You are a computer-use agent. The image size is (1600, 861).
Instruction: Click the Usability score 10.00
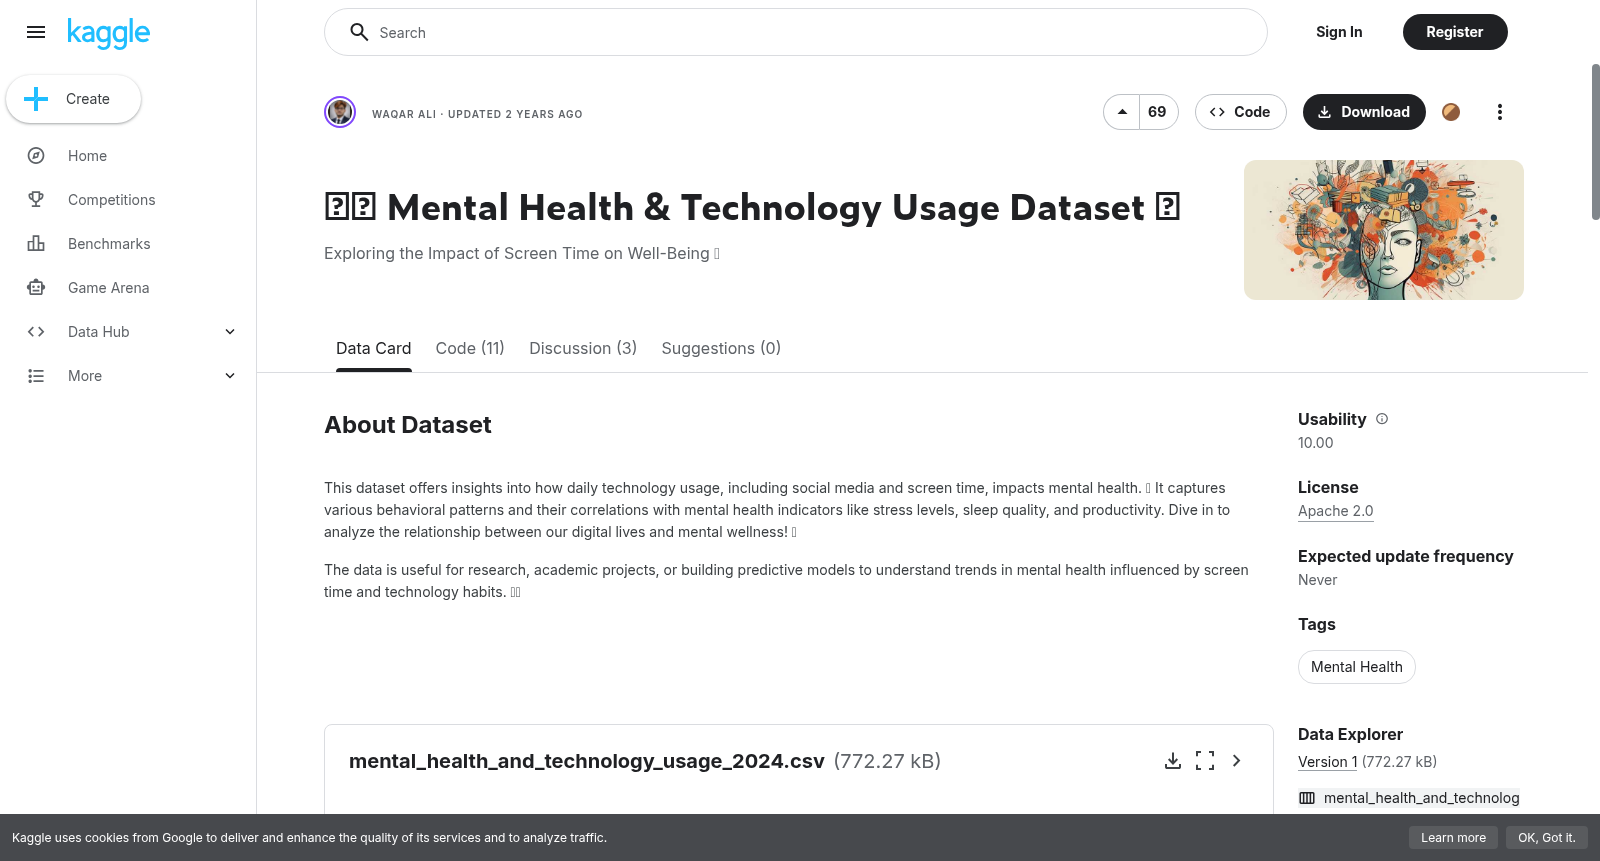(x=1315, y=443)
